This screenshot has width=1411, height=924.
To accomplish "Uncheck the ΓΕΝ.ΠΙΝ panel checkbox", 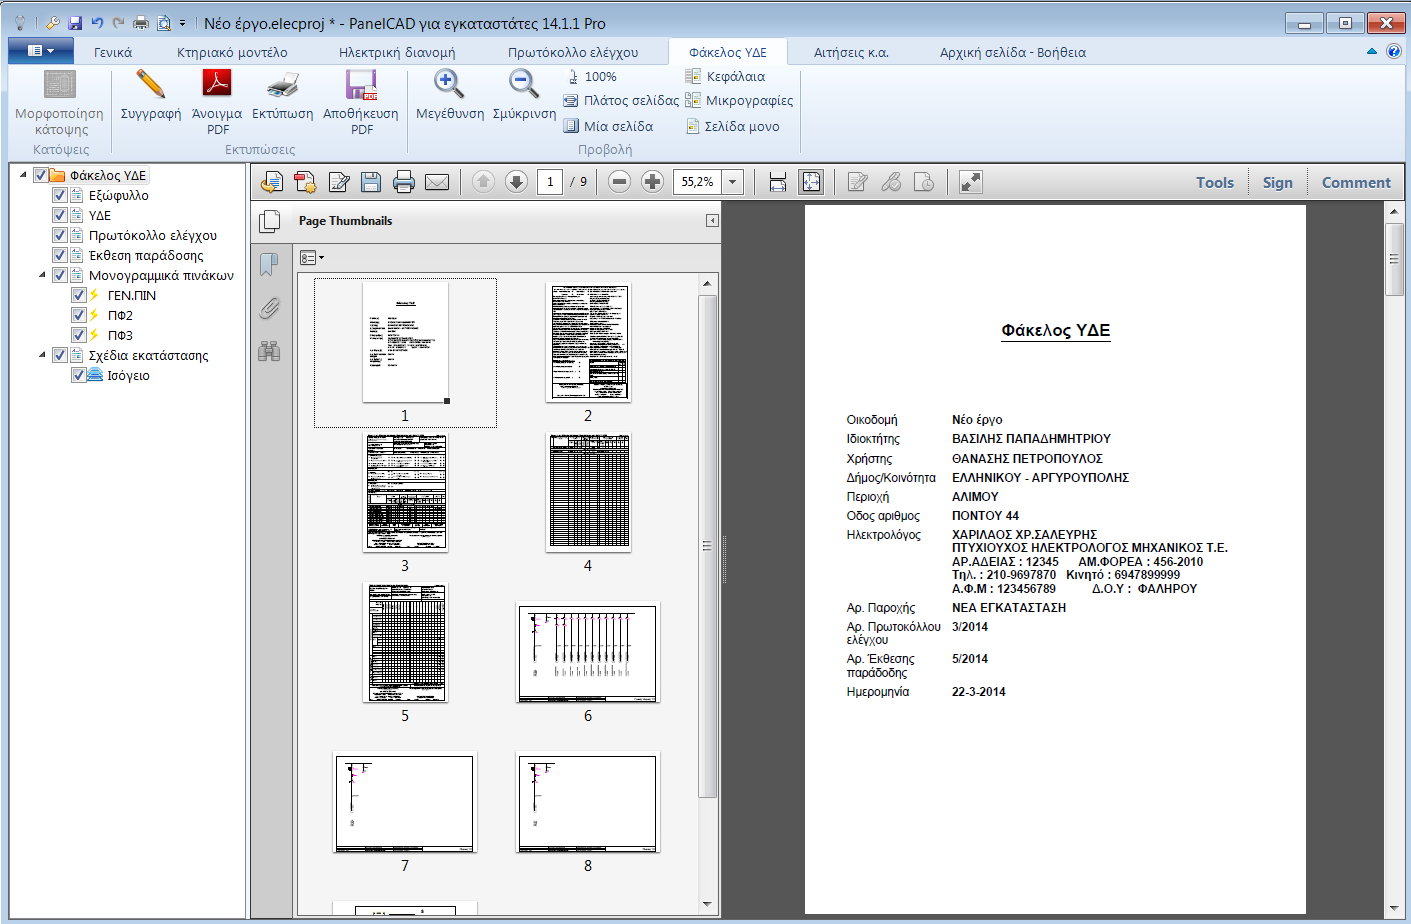I will 78,295.
